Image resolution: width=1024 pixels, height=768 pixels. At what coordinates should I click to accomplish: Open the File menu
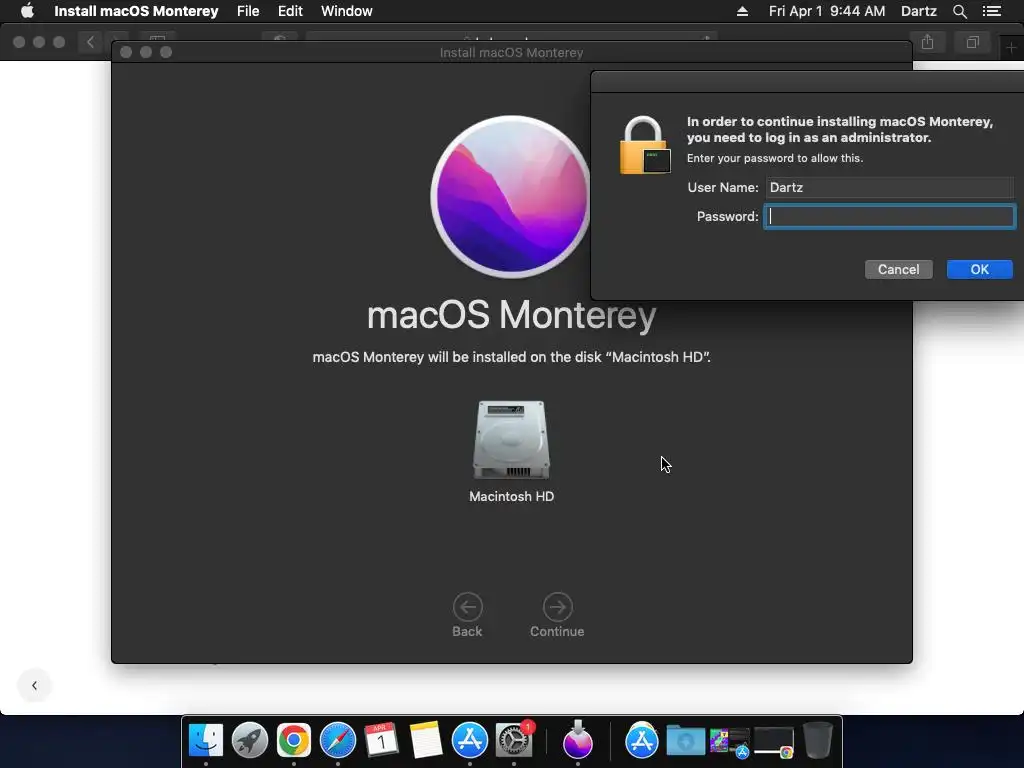pyautogui.click(x=248, y=11)
